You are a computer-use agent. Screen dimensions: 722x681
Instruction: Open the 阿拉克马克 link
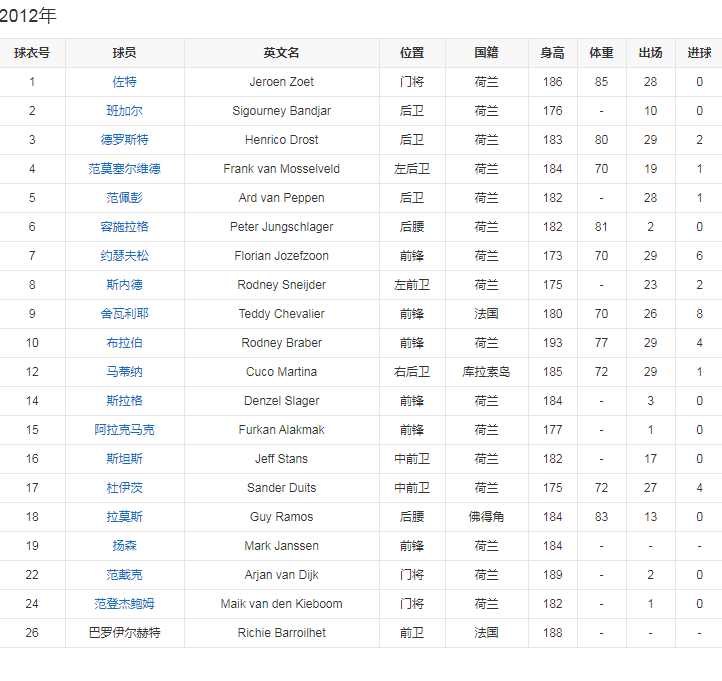pos(125,430)
